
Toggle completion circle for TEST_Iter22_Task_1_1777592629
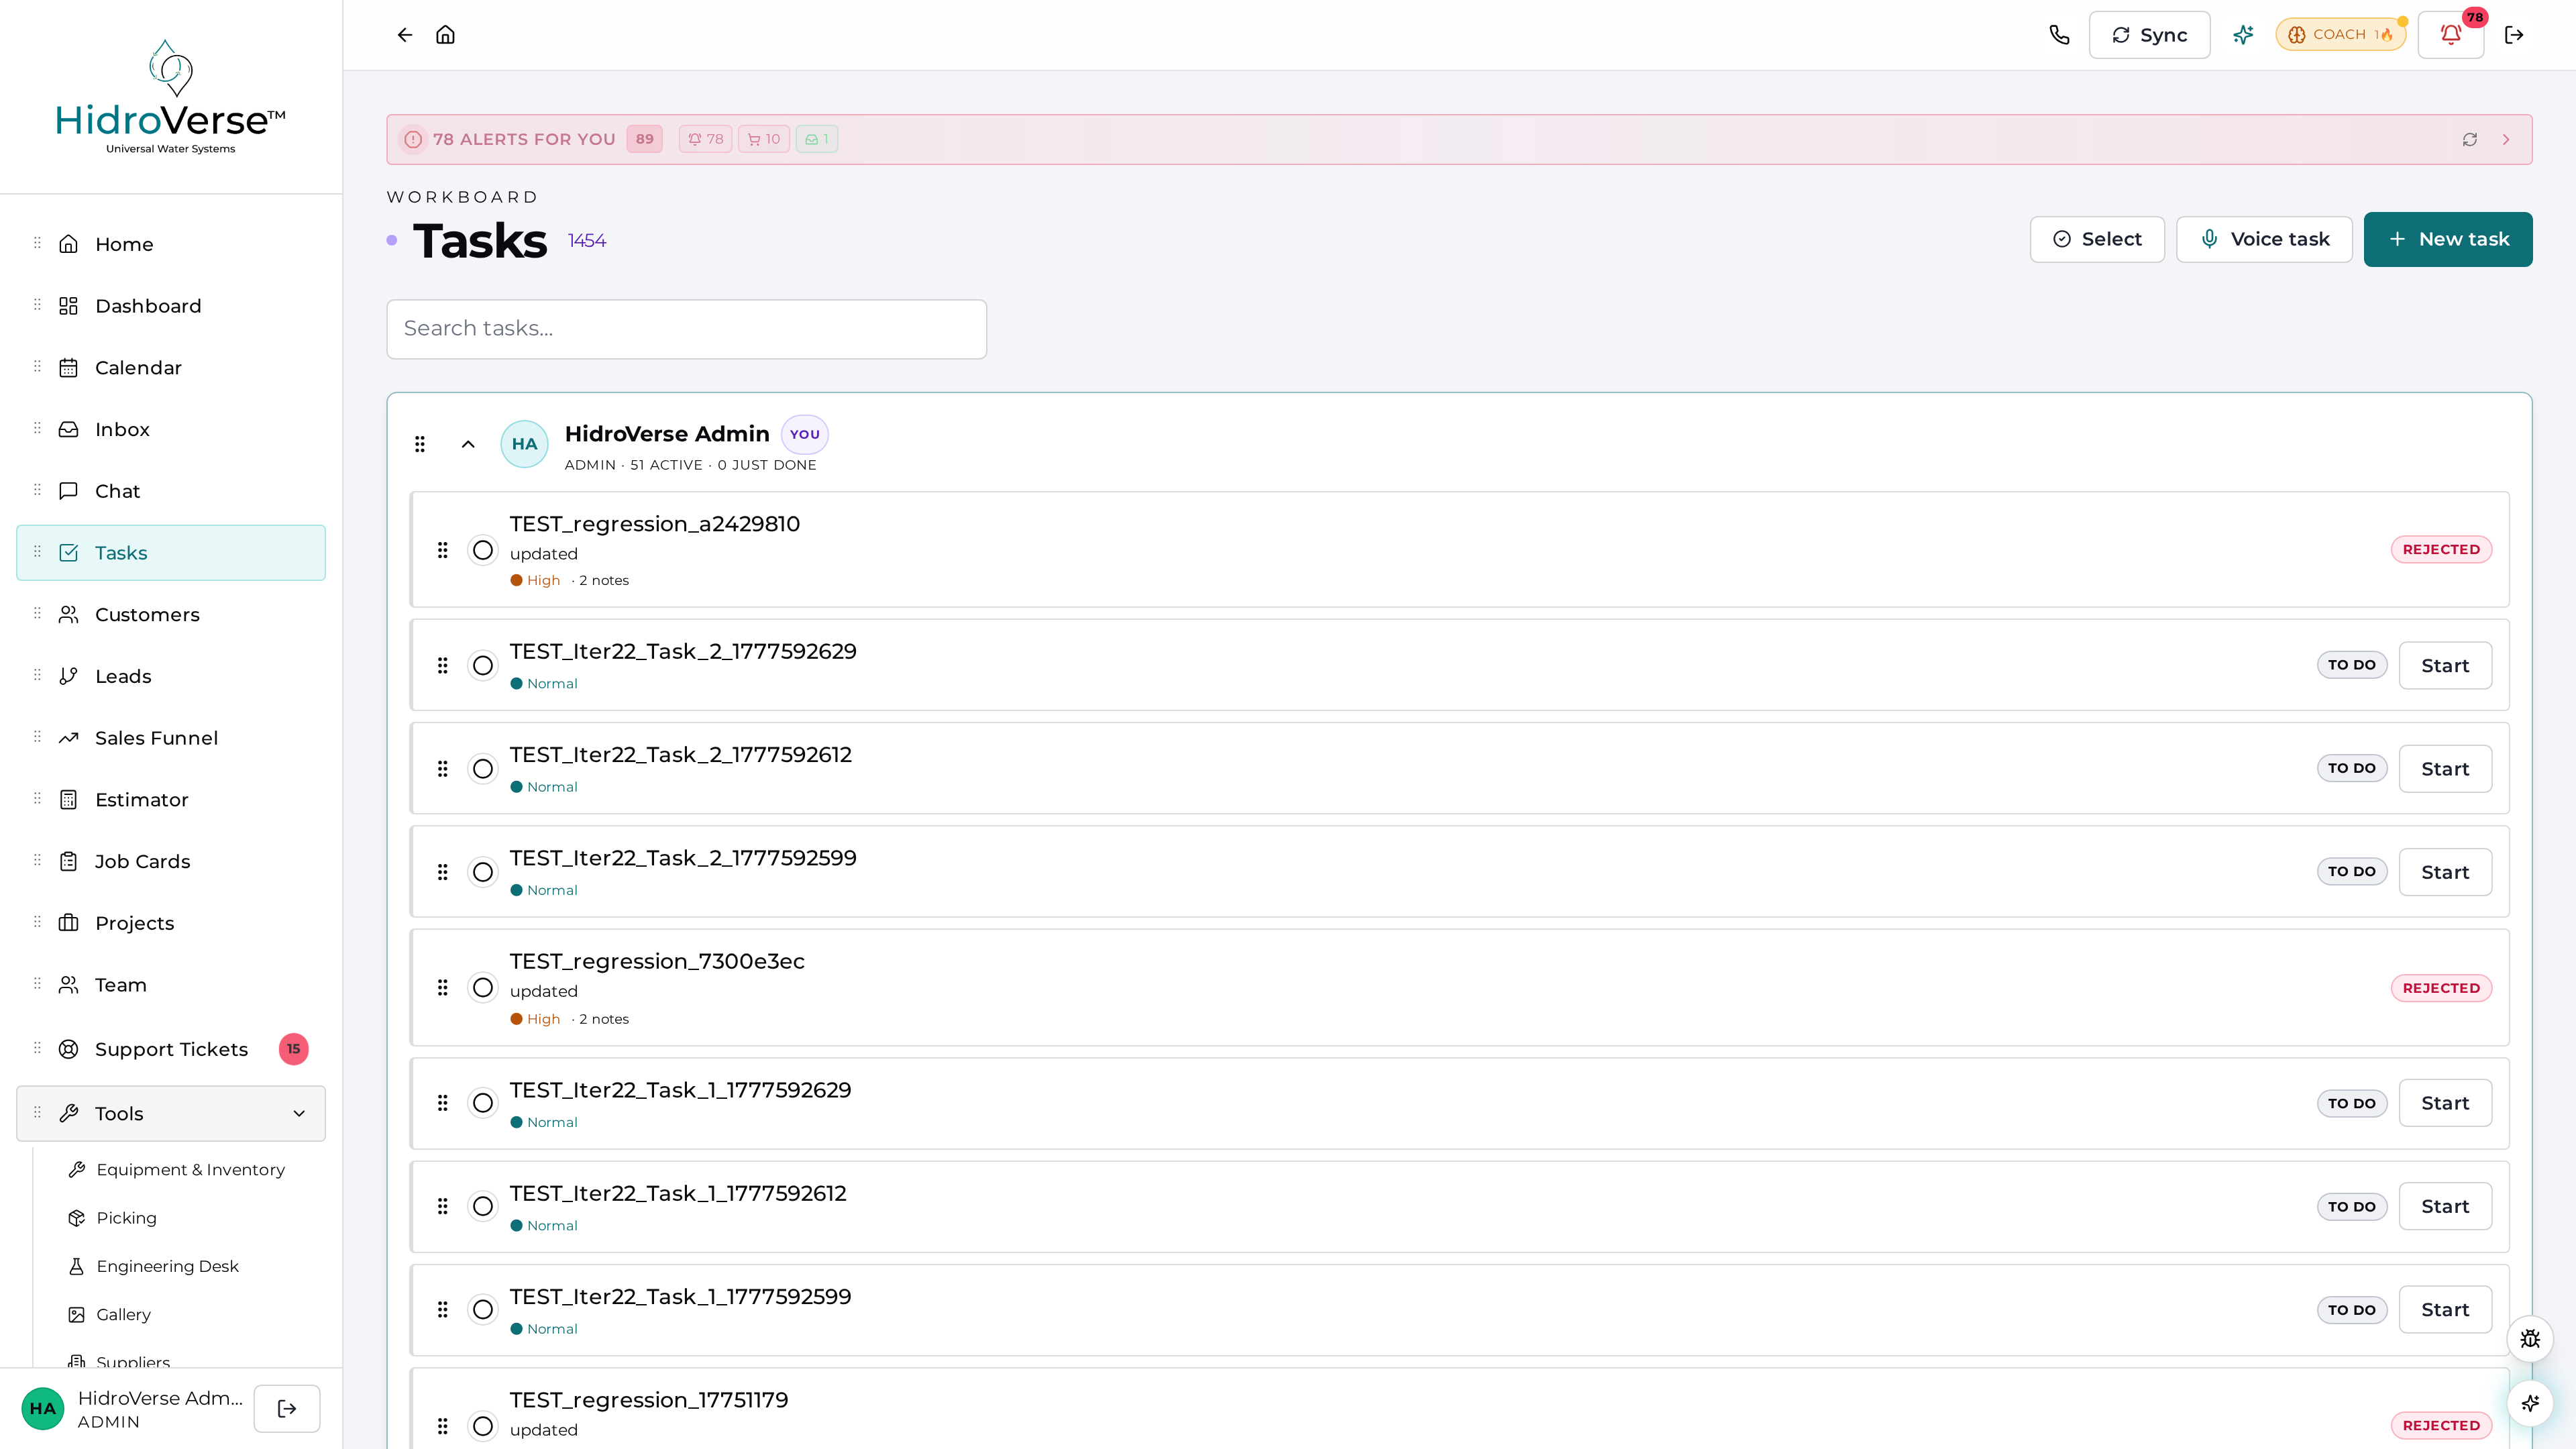483,1103
